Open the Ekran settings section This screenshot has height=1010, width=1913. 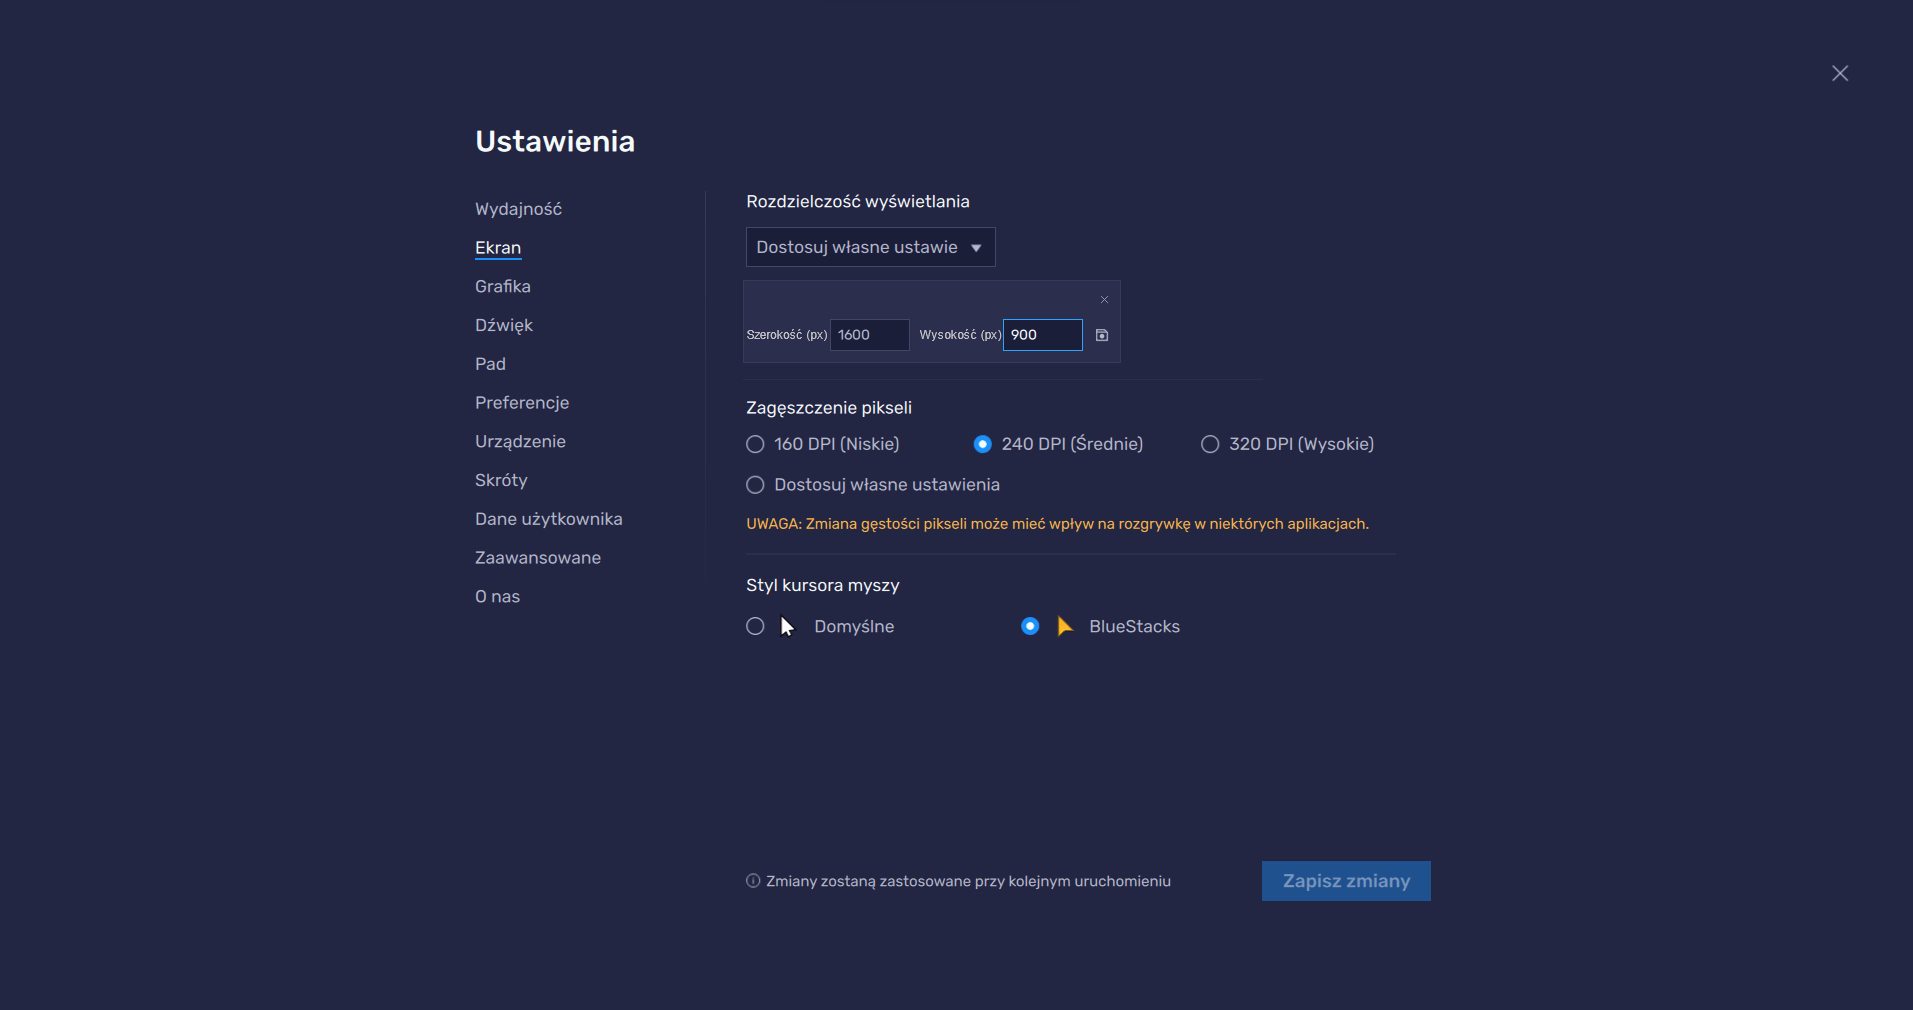pyautogui.click(x=498, y=248)
